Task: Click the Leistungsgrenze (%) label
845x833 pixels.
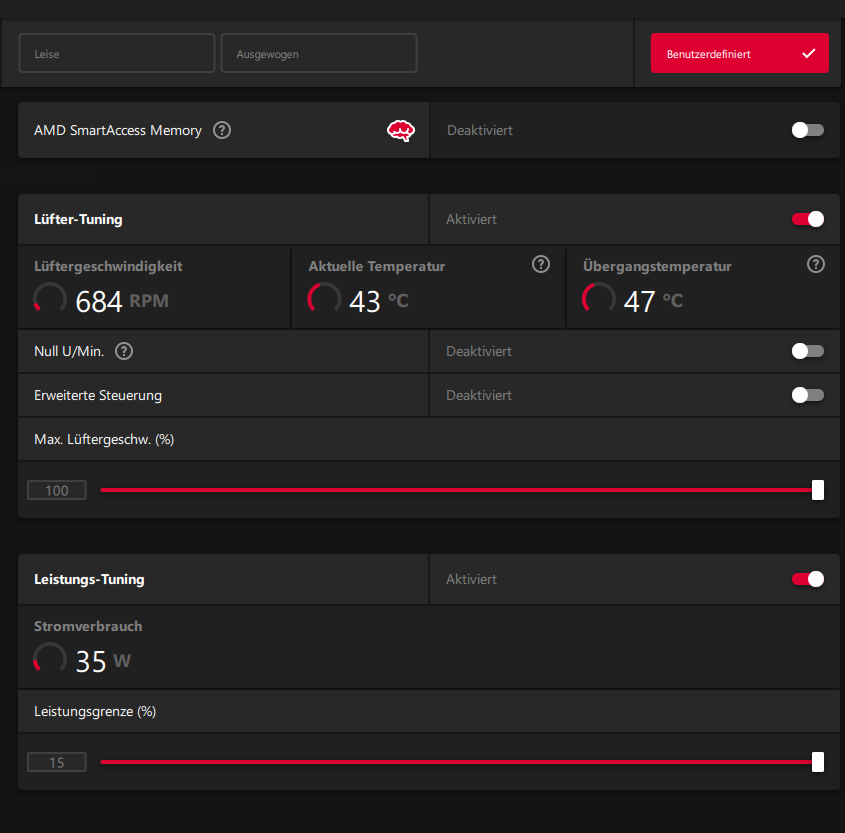Action: coord(95,712)
